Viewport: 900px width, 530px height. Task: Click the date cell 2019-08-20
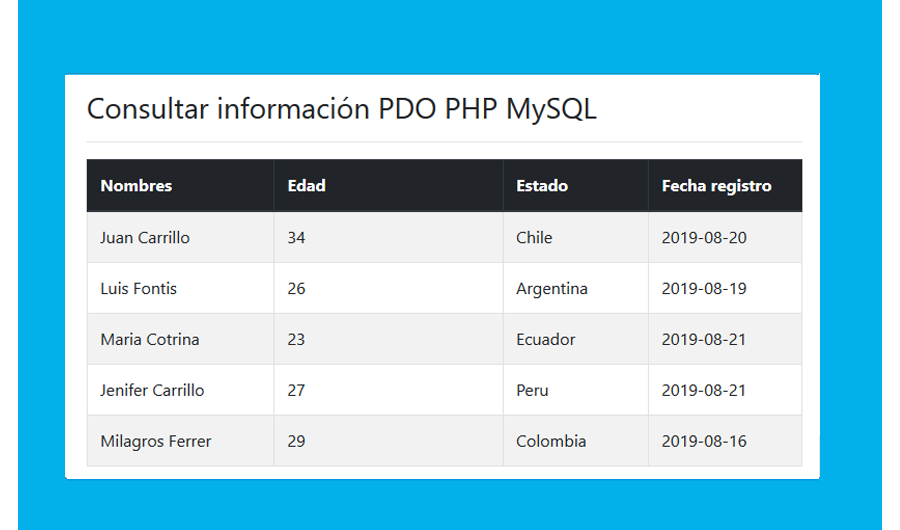click(x=704, y=238)
